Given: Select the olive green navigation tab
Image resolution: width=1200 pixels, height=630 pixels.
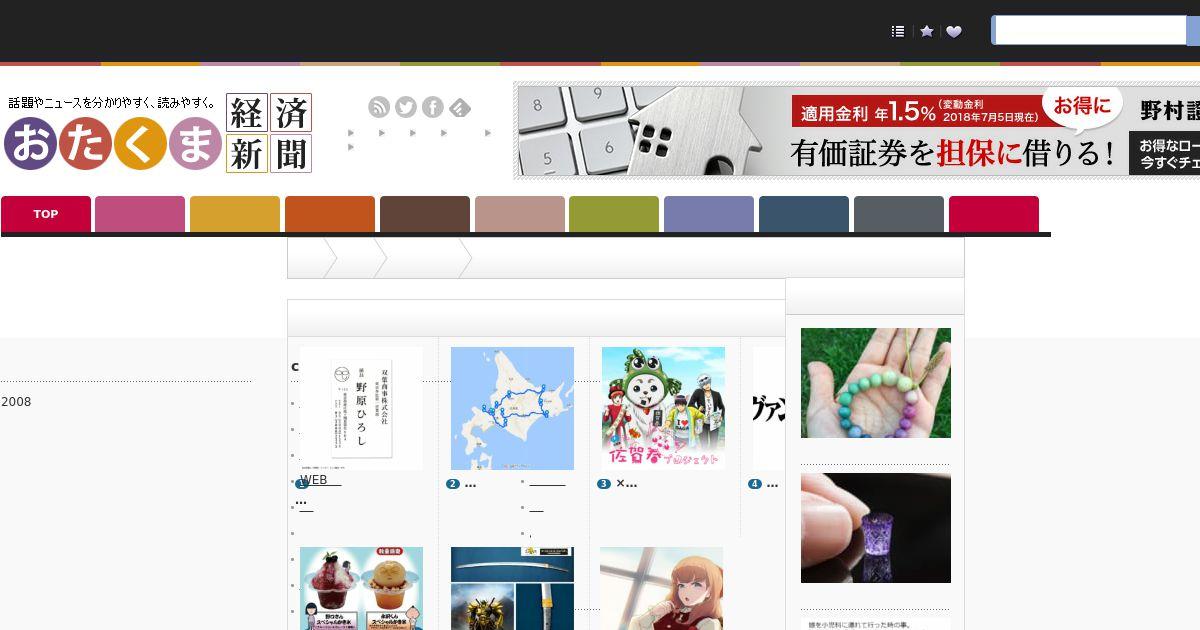Looking at the screenshot, I should (x=614, y=214).
